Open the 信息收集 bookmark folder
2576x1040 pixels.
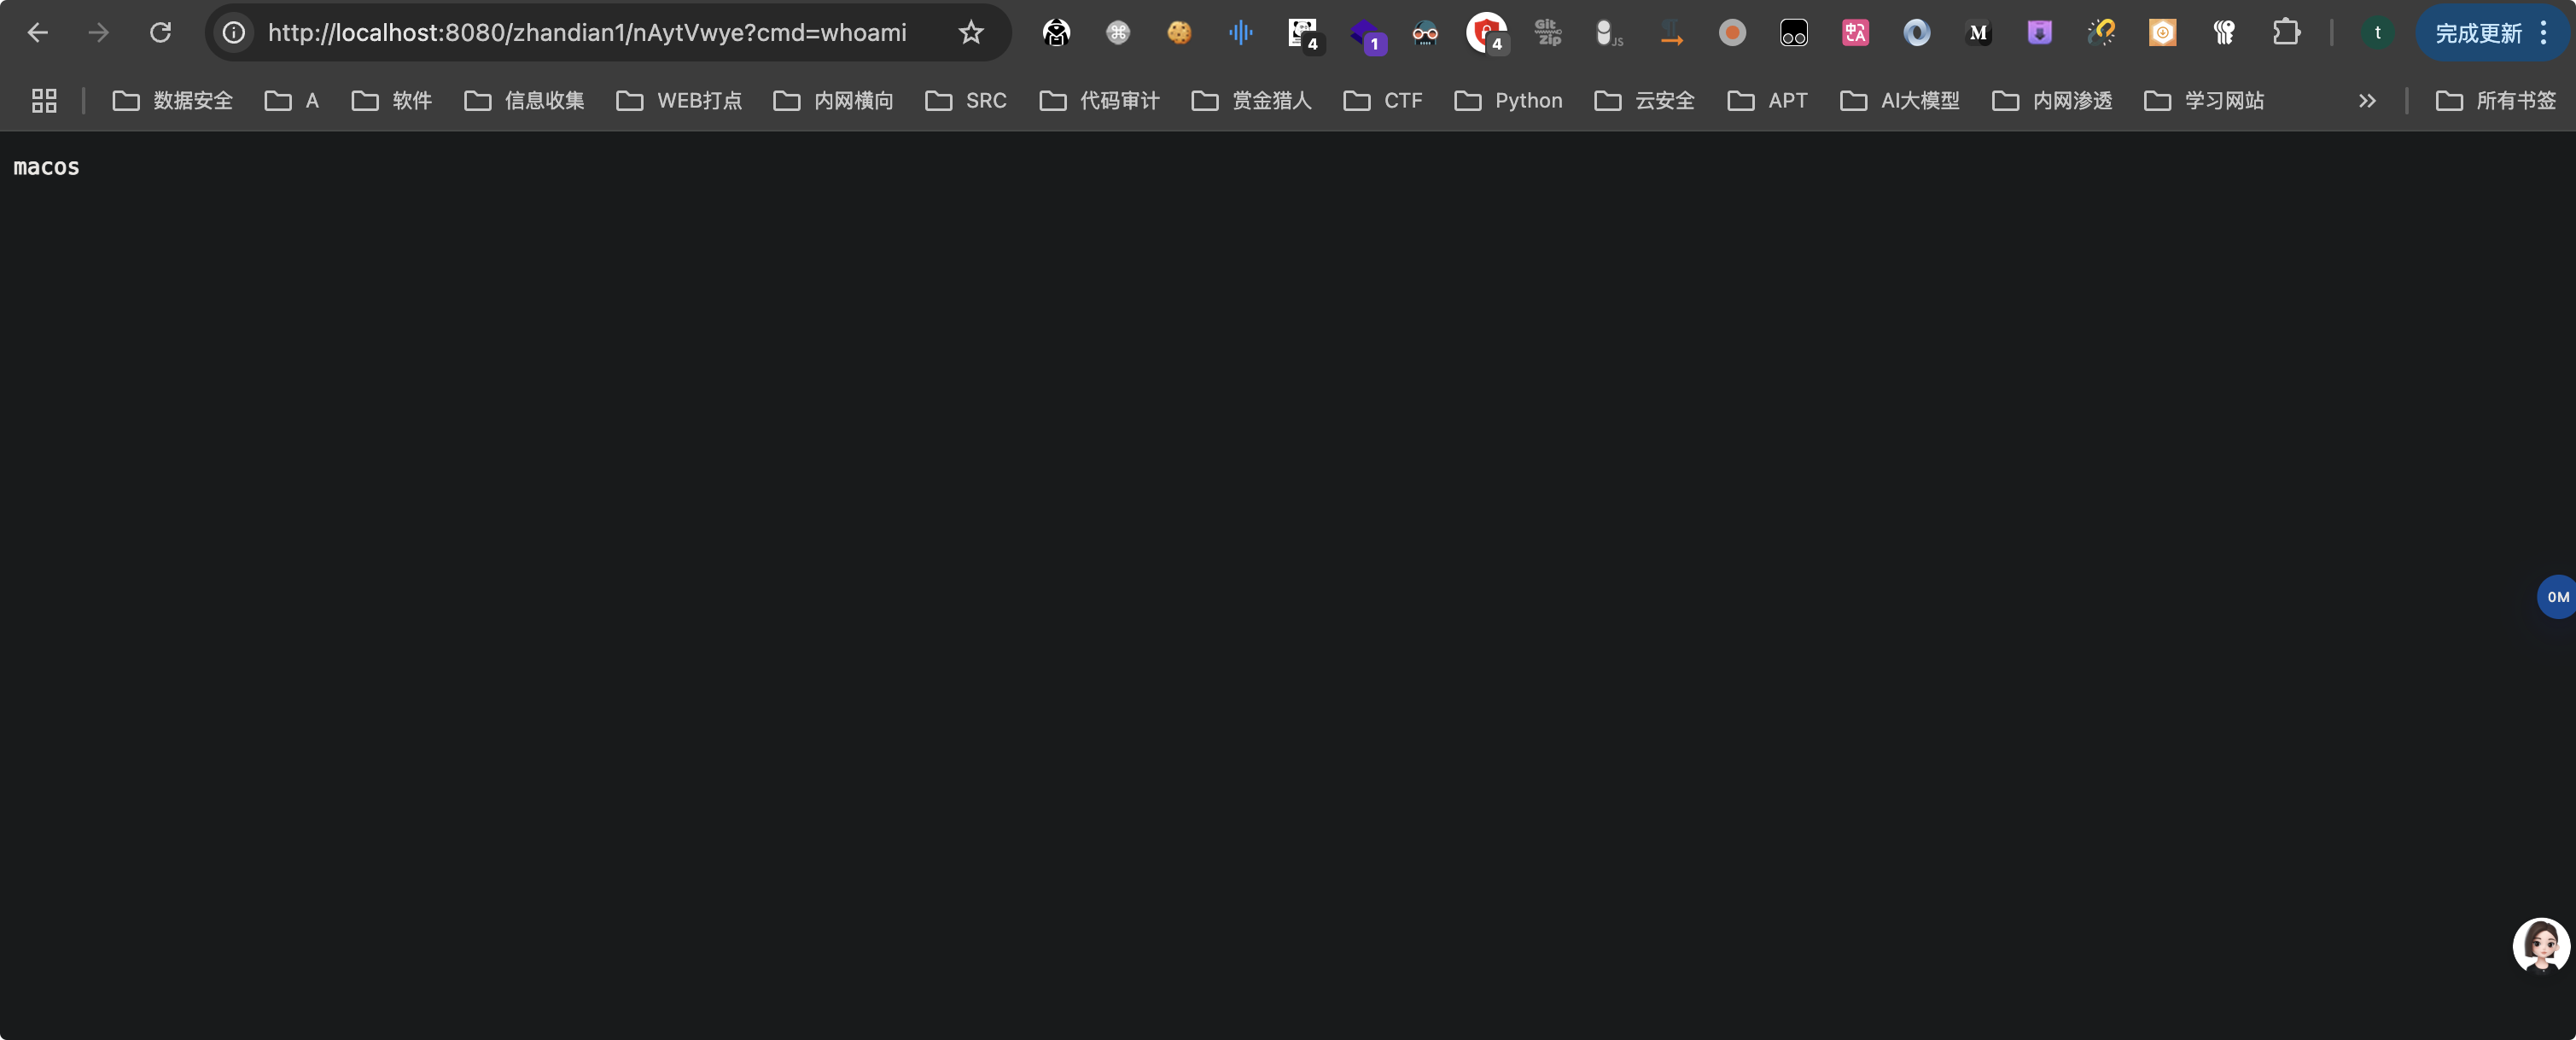tap(525, 101)
